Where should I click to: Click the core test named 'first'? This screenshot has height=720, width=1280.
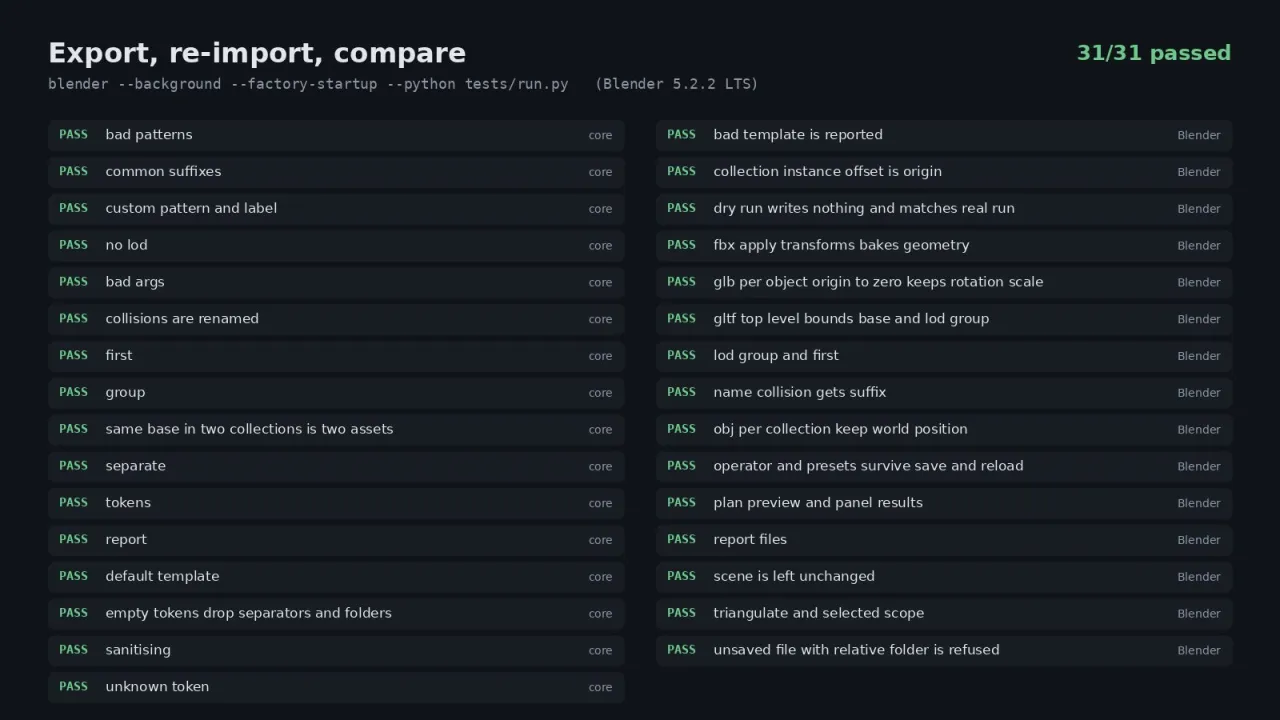pyautogui.click(x=336, y=356)
